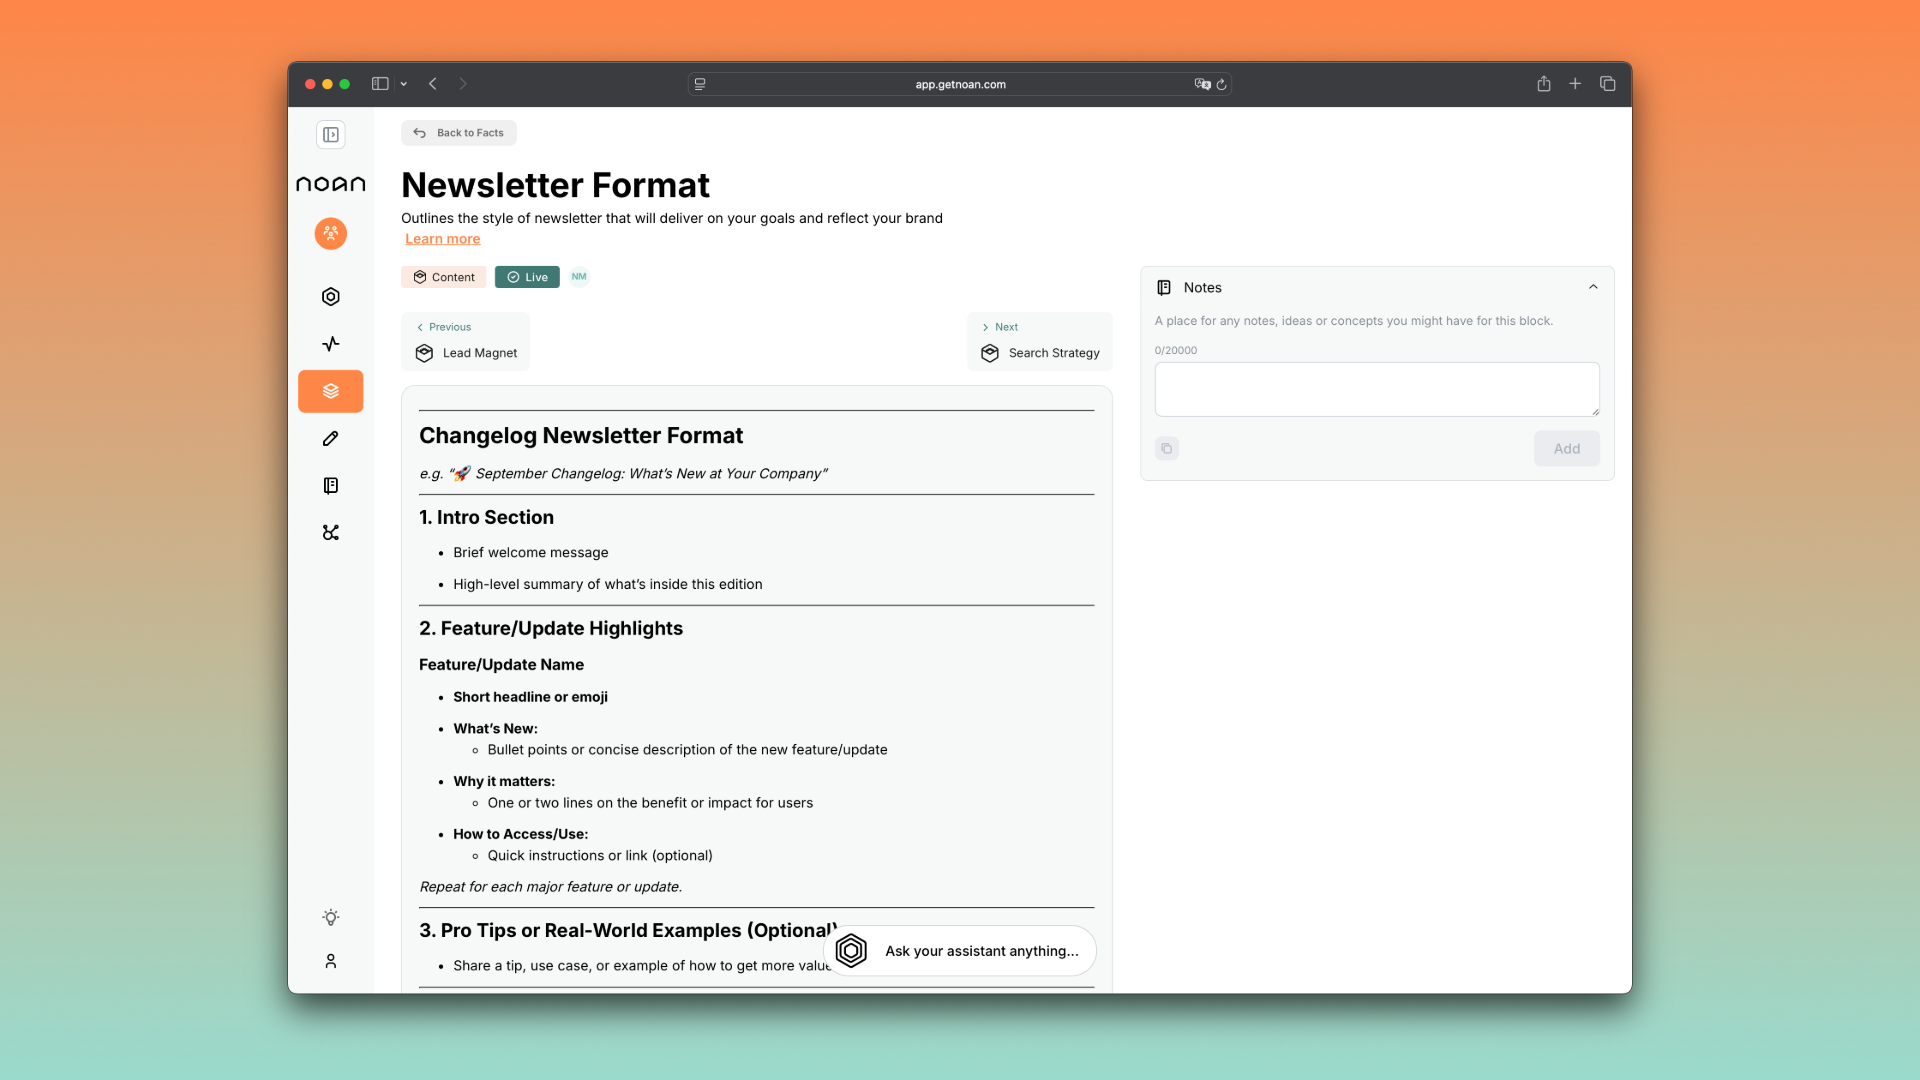This screenshot has height=1080, width=1920.
Task: Open the notebook icon in sidebar
Action: (331, 486)
